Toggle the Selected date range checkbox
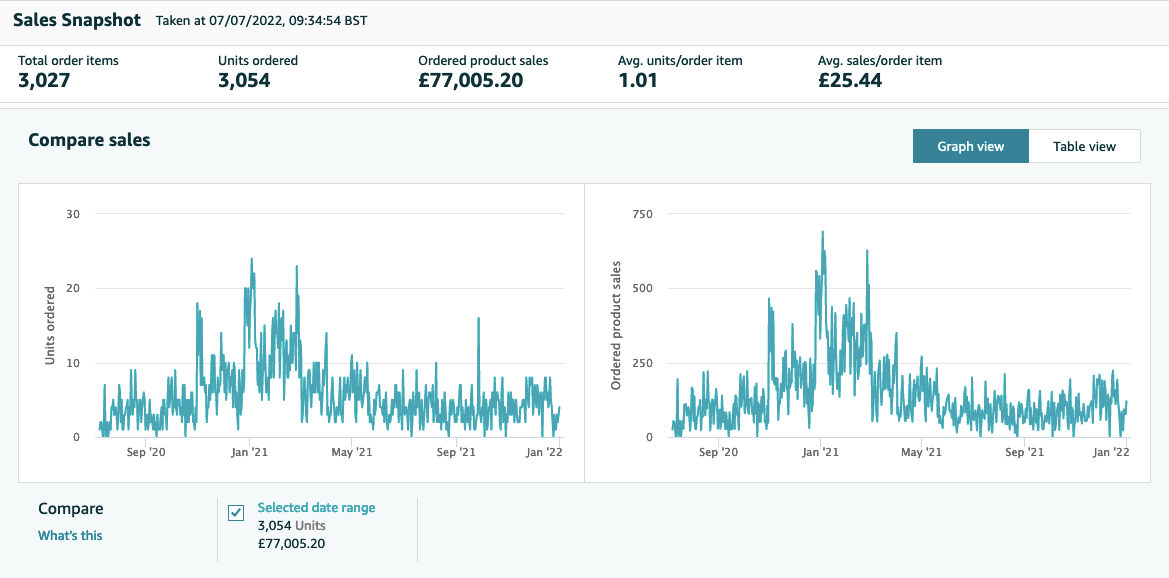 click(236, 513)
